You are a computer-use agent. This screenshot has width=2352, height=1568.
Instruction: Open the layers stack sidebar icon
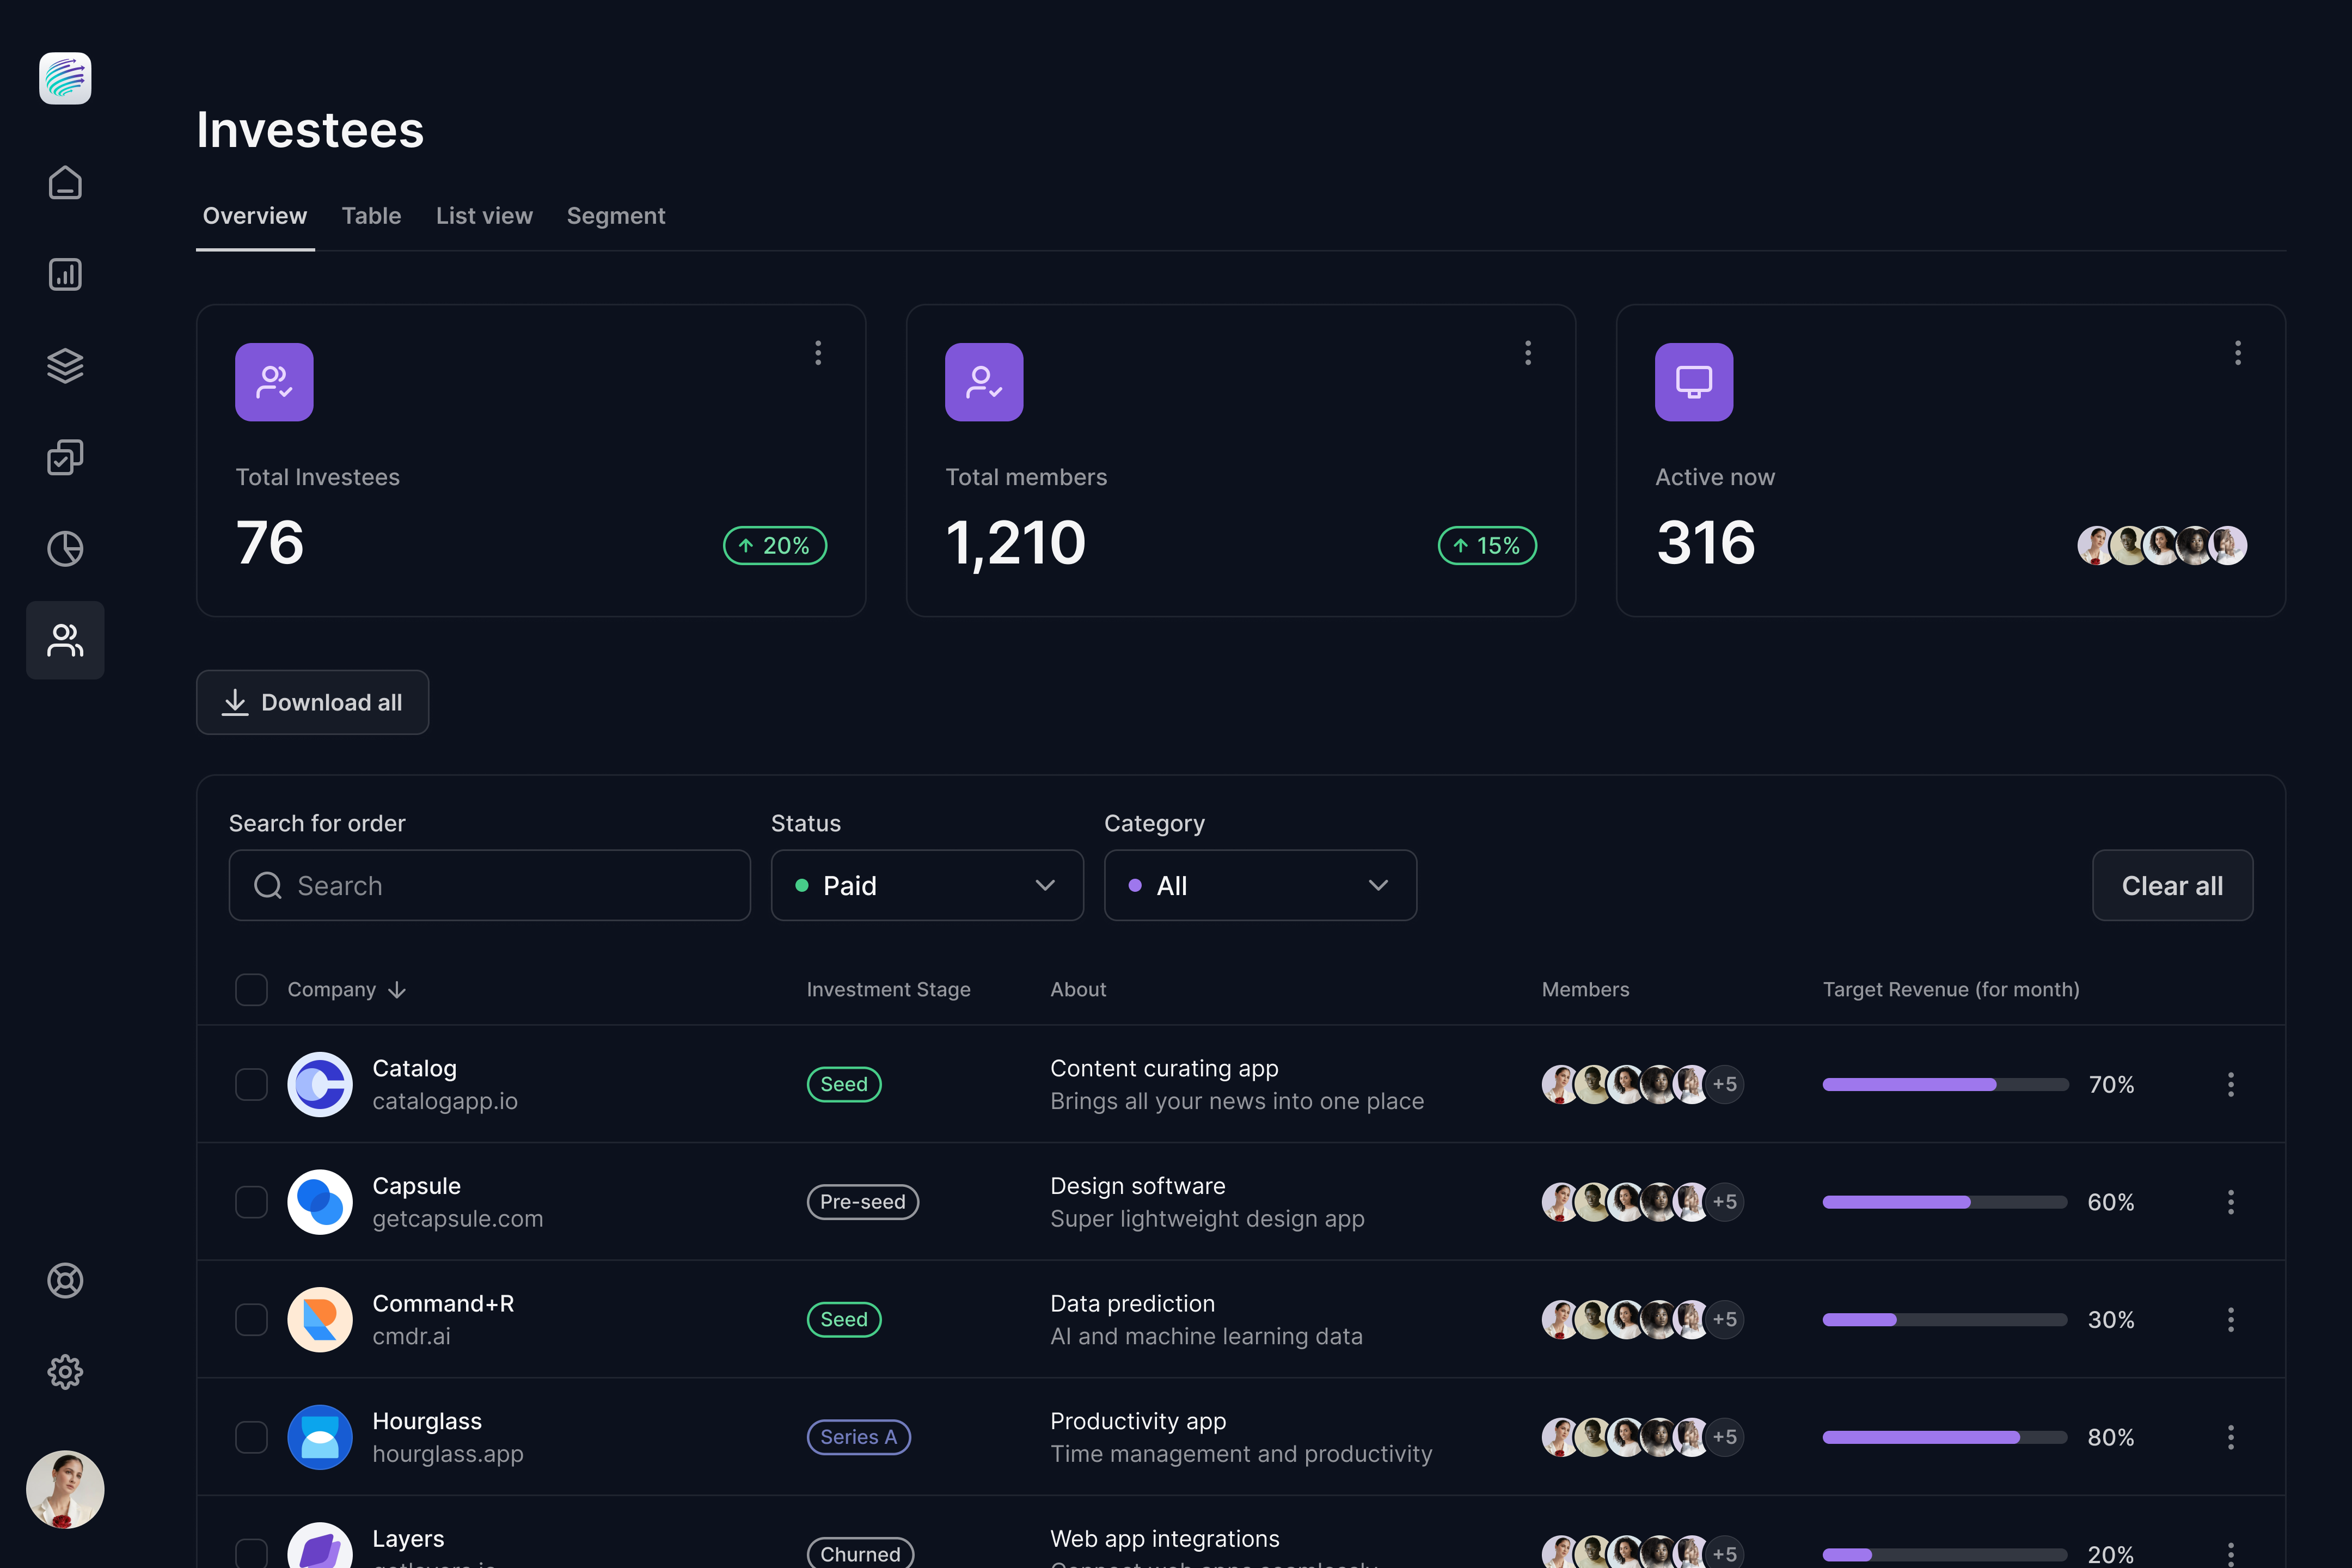click(x=65, y=366)
